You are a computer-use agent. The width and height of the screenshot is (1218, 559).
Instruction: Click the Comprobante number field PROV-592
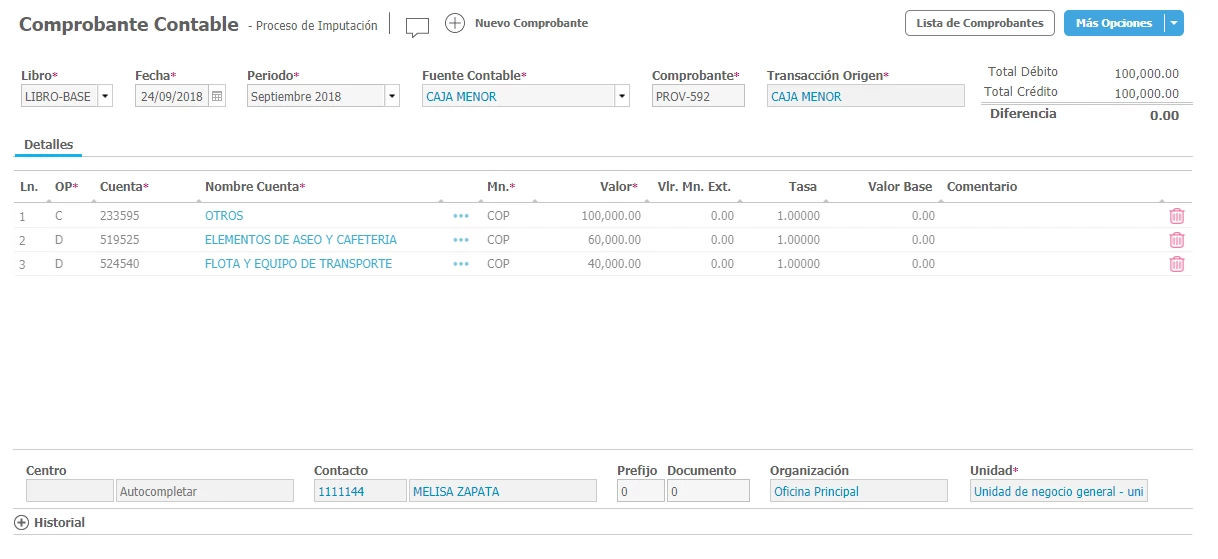[698, 96]
